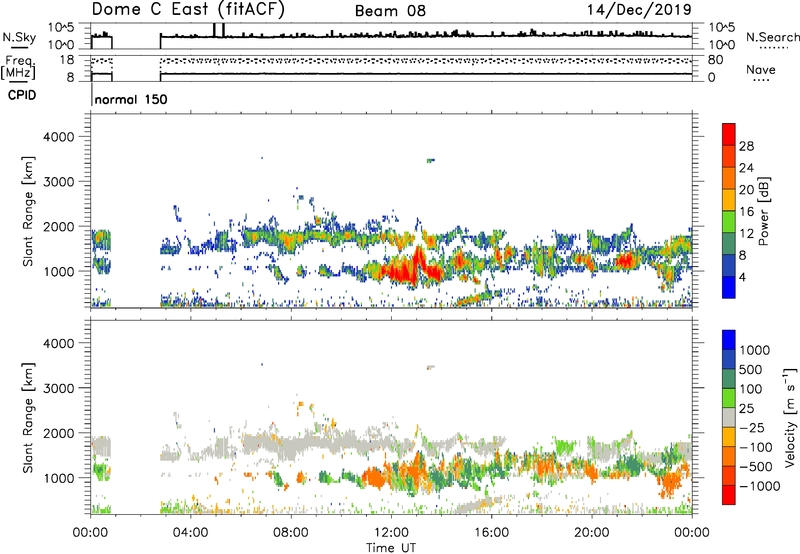Click the 'CPID' label
This screenshot has width=800, height=554.
click(22, 95)
